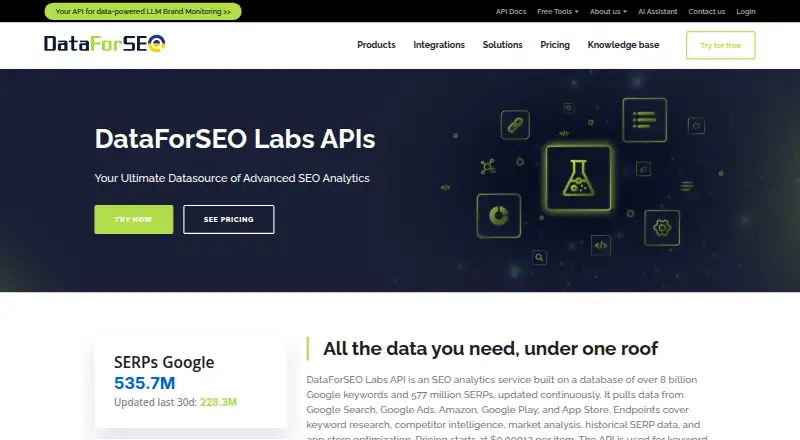Click the chain link icon tile
Screen dimensions: 800x440
(x=515, y=125)
